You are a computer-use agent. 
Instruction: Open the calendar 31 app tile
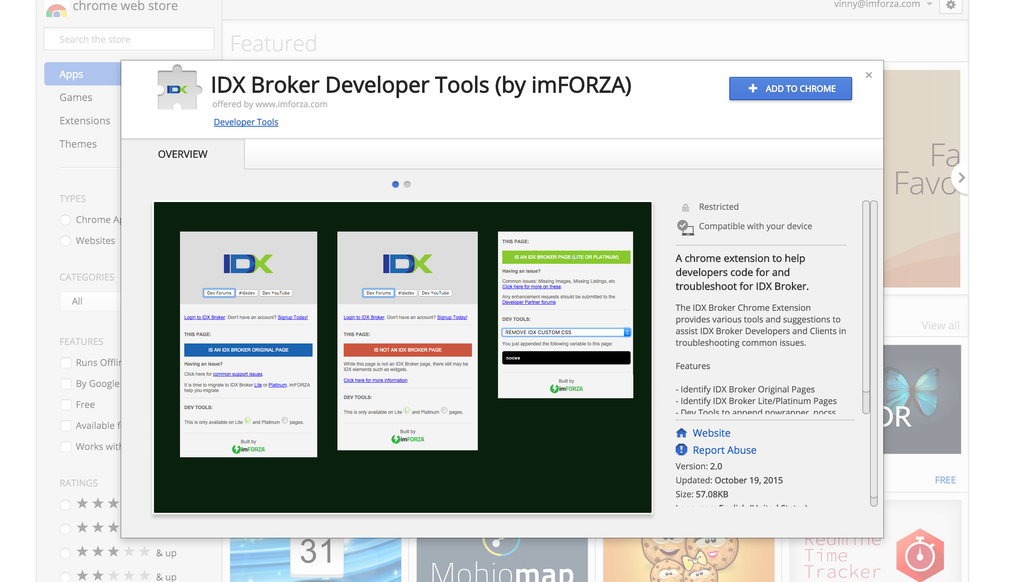315,560
